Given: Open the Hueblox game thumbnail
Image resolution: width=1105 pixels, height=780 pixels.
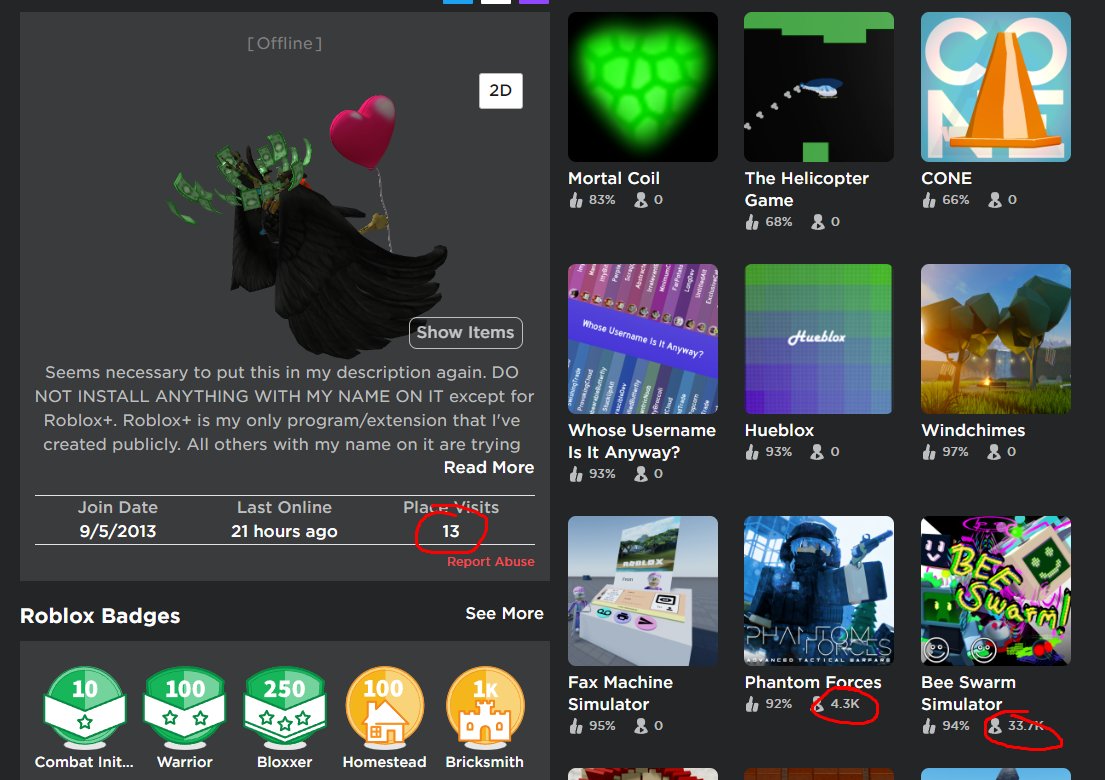Looking at the screenshot, I should (819, 339).
